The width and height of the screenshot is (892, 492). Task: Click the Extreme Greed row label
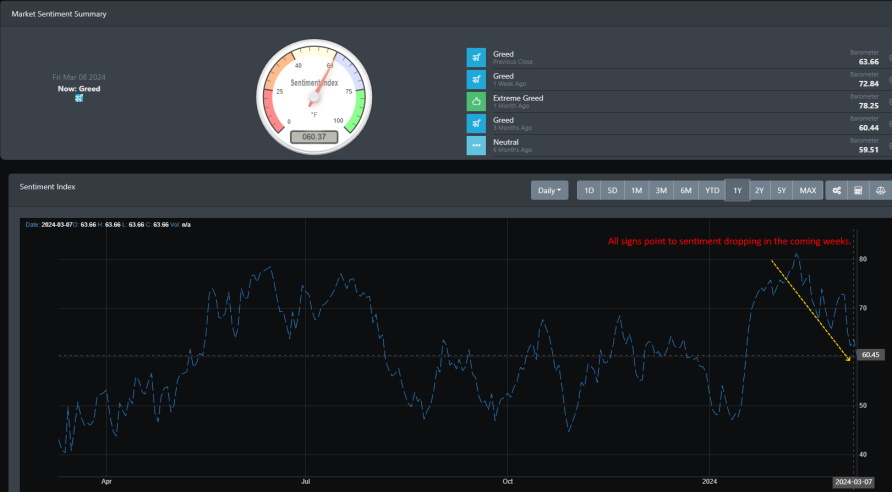518,98
